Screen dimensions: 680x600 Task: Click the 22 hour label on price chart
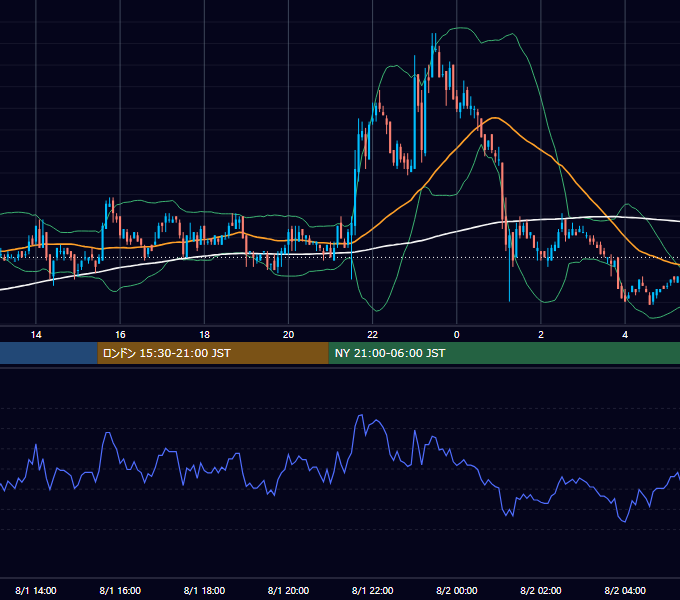pos(373,335)
